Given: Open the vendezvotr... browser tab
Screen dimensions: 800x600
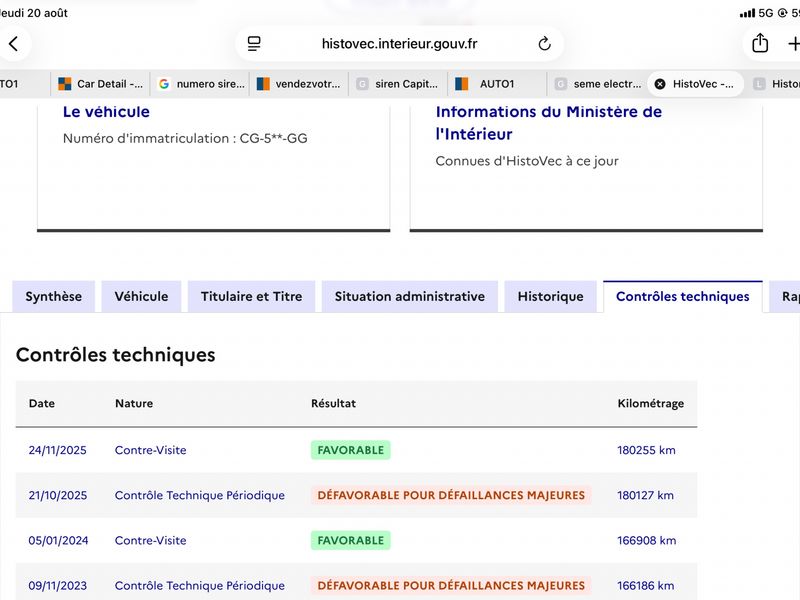Looking at the screenshot, I should [x=299, y=84].
